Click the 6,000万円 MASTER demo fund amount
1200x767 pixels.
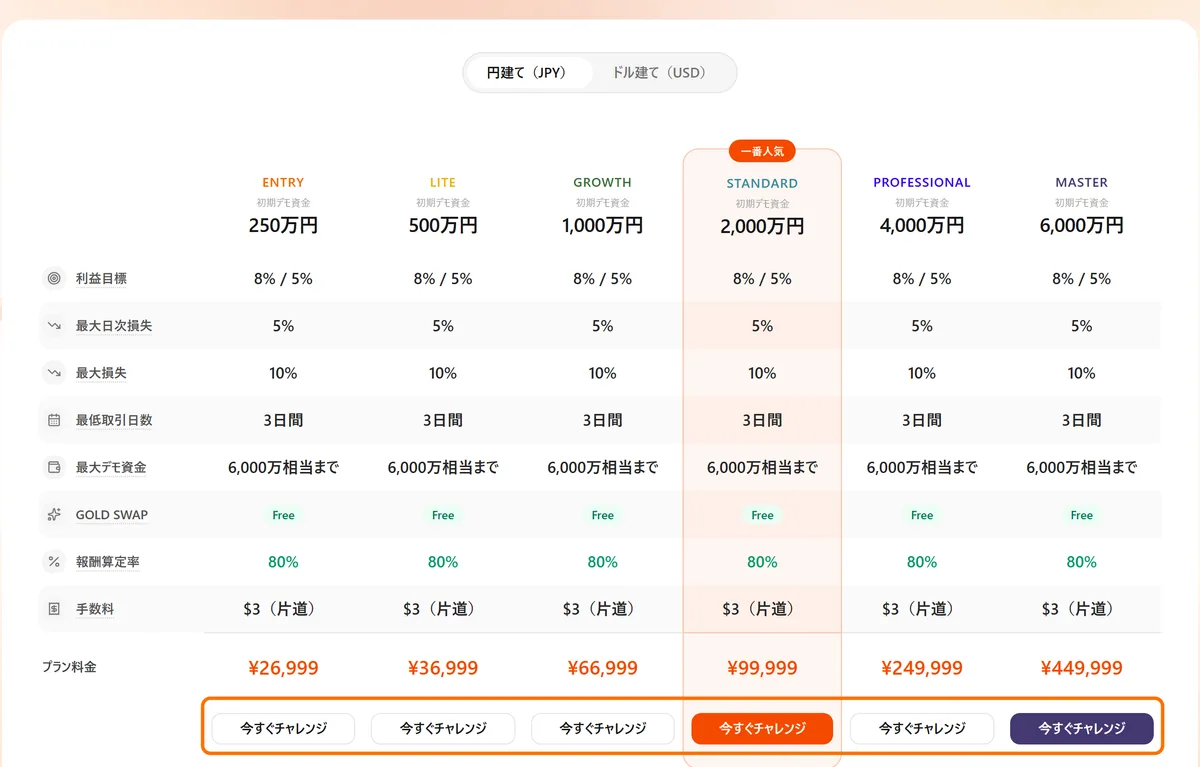[1082, 225]
